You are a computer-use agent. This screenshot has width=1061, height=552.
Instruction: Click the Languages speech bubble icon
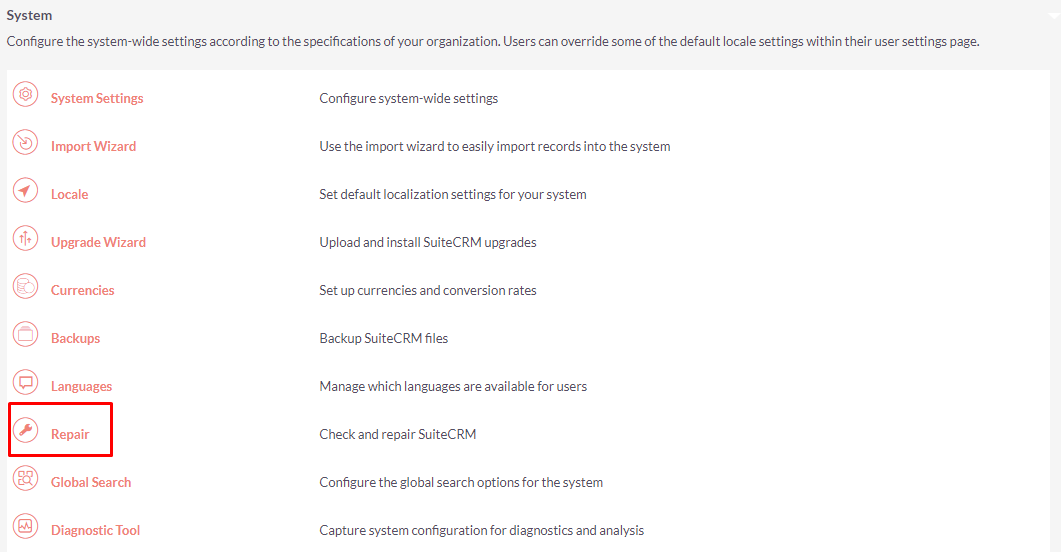click(26, 383)
